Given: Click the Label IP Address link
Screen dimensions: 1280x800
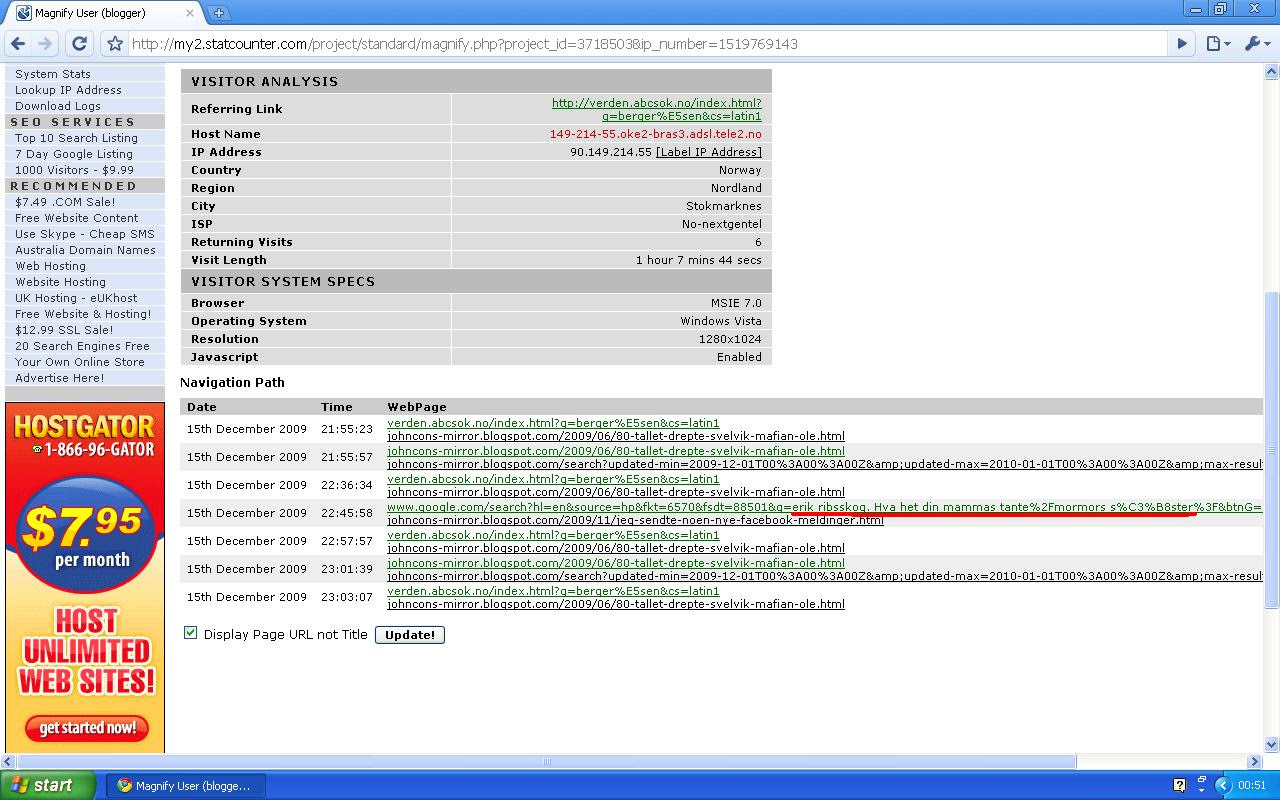Looking at the screenshot, I should point(709,152).
